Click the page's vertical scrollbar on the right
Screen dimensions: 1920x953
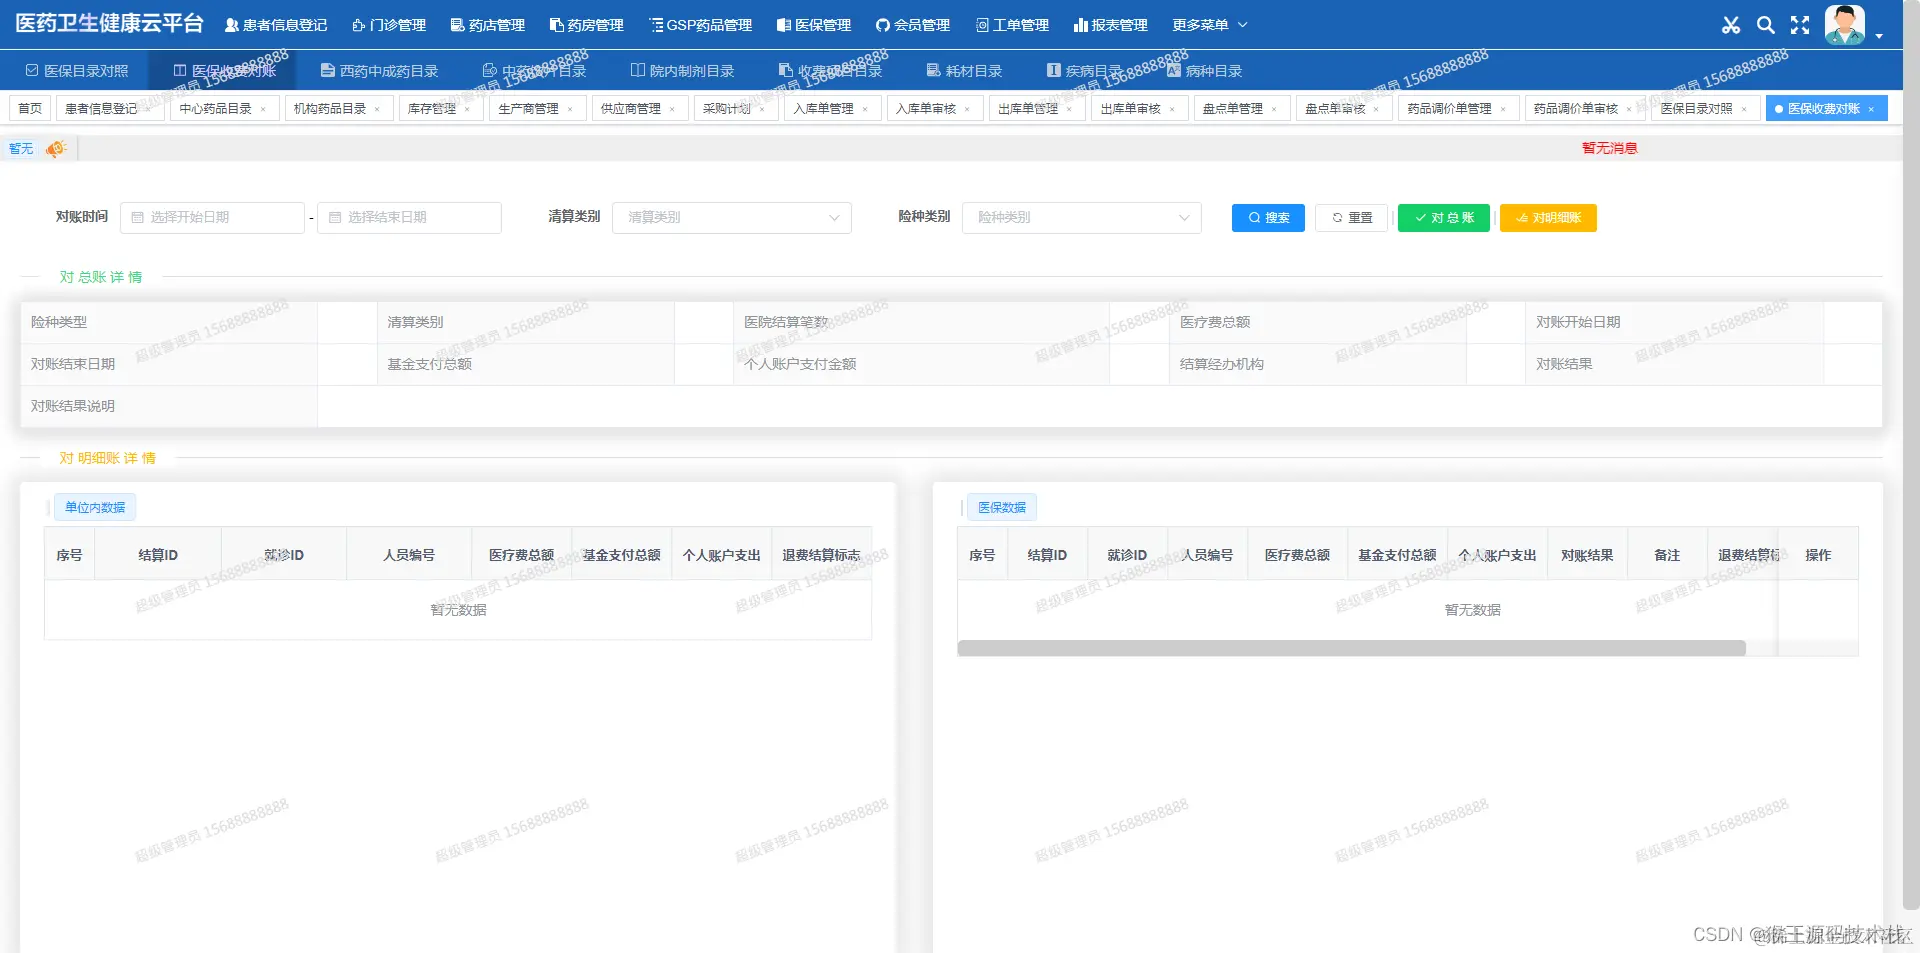pyautogui.click(x=1911, y=455)
